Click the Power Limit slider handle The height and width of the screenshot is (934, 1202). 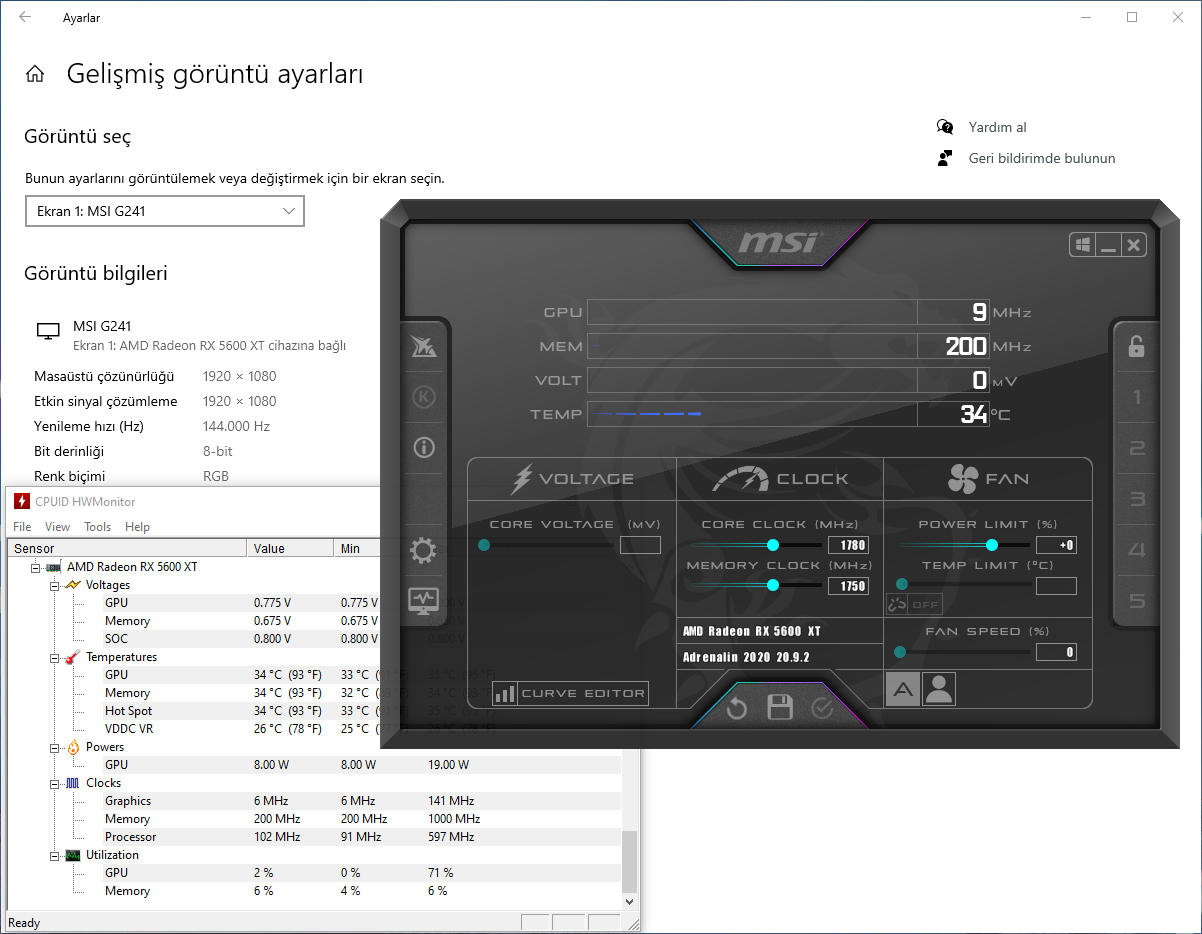click(992, 545)
